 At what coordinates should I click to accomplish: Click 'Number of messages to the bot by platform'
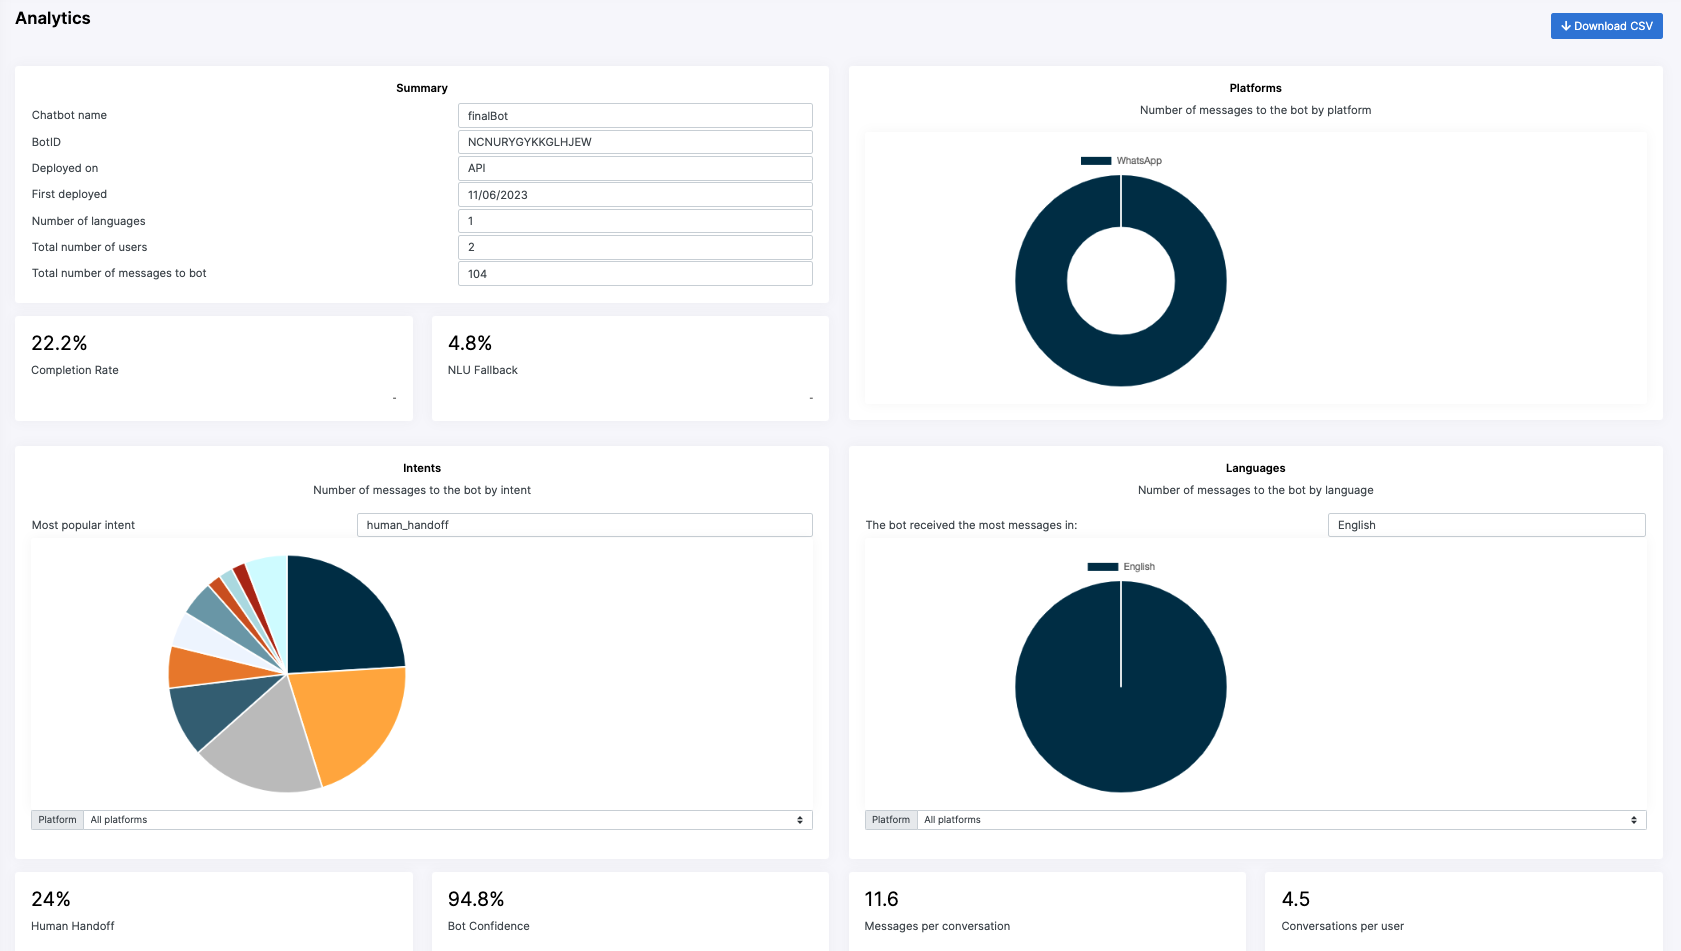[1256, 110]
